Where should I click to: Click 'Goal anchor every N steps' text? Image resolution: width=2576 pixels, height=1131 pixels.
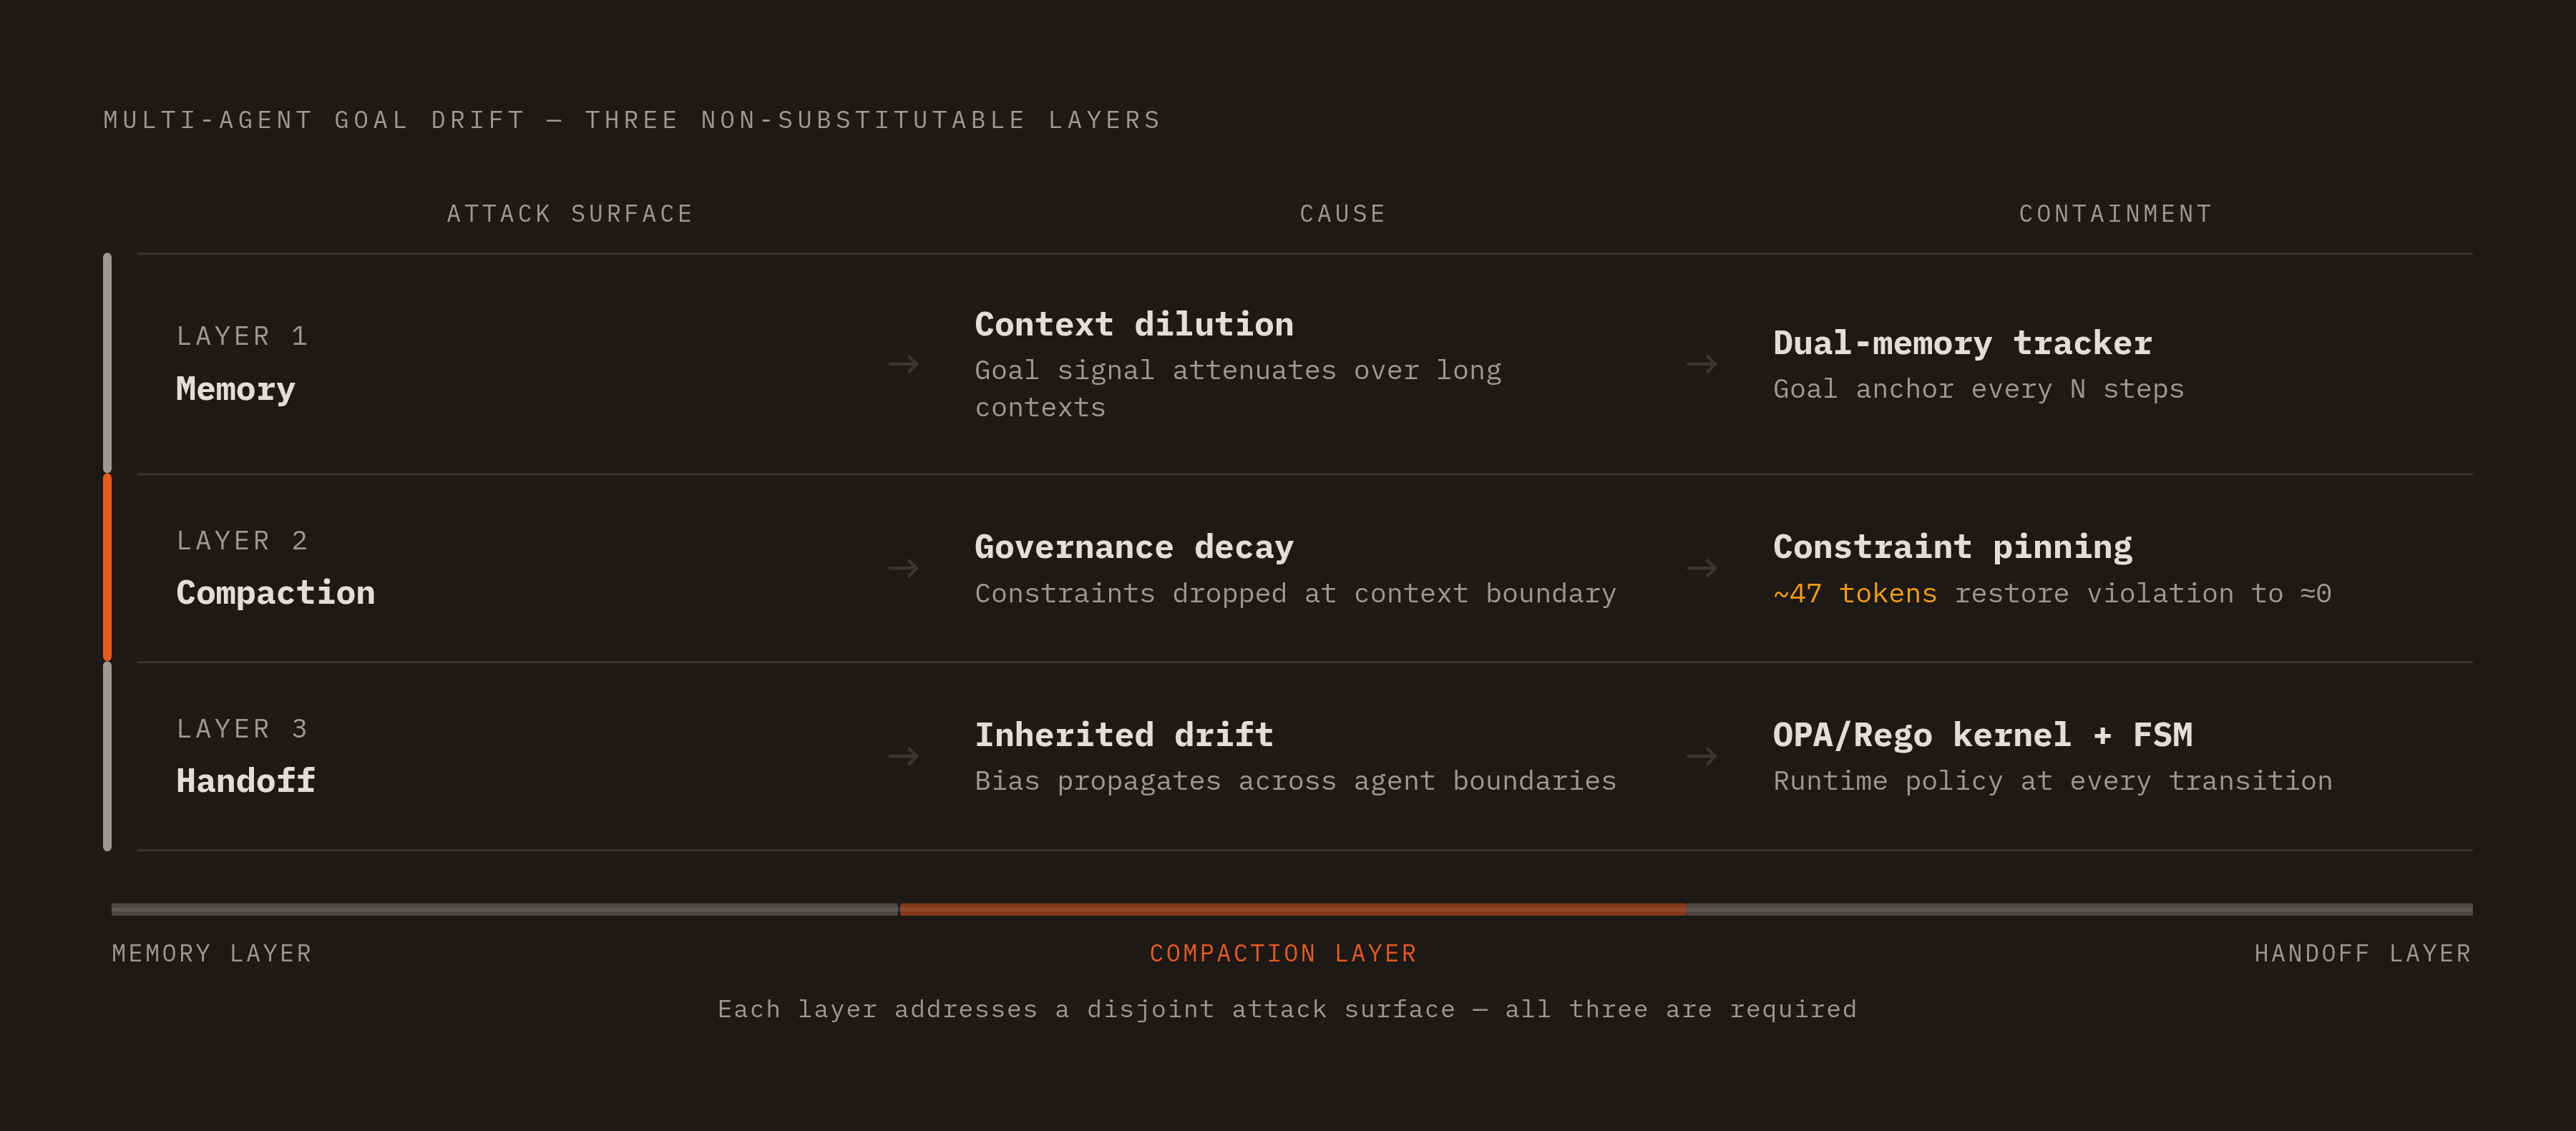click(x=1978, y=389)
